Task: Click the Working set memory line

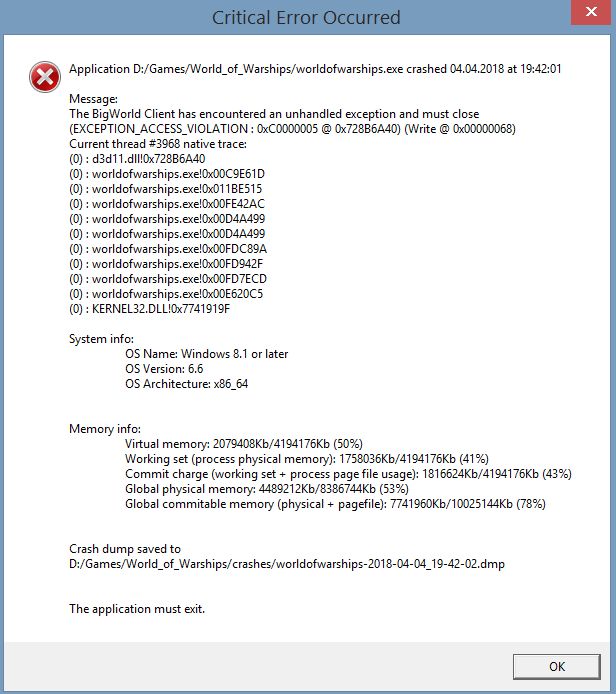Action: coord(307,459)
